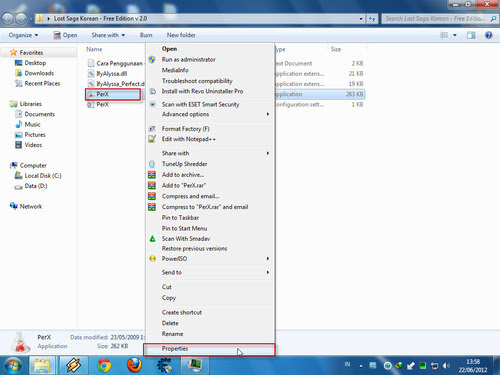The width and height of the screenshot is (500, 375).
Task: Click the Google Chrome taskbar icon
Action: (104, 365)
